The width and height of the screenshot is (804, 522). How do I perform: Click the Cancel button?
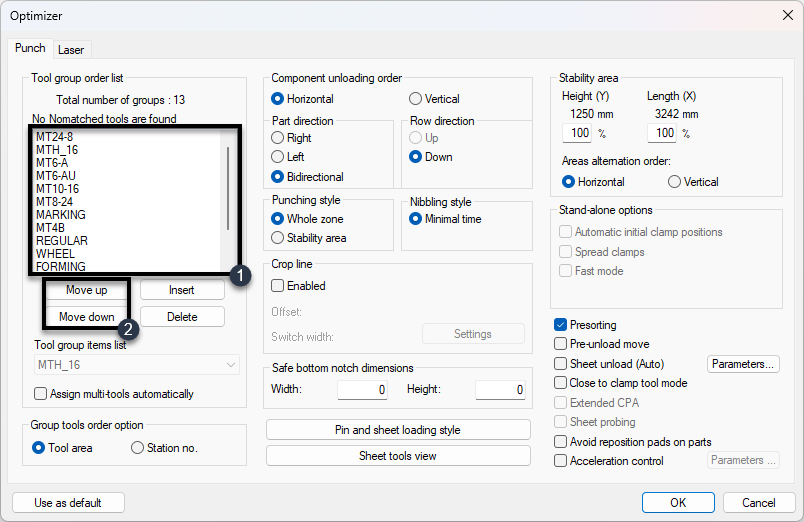click(x=759, y=503)
